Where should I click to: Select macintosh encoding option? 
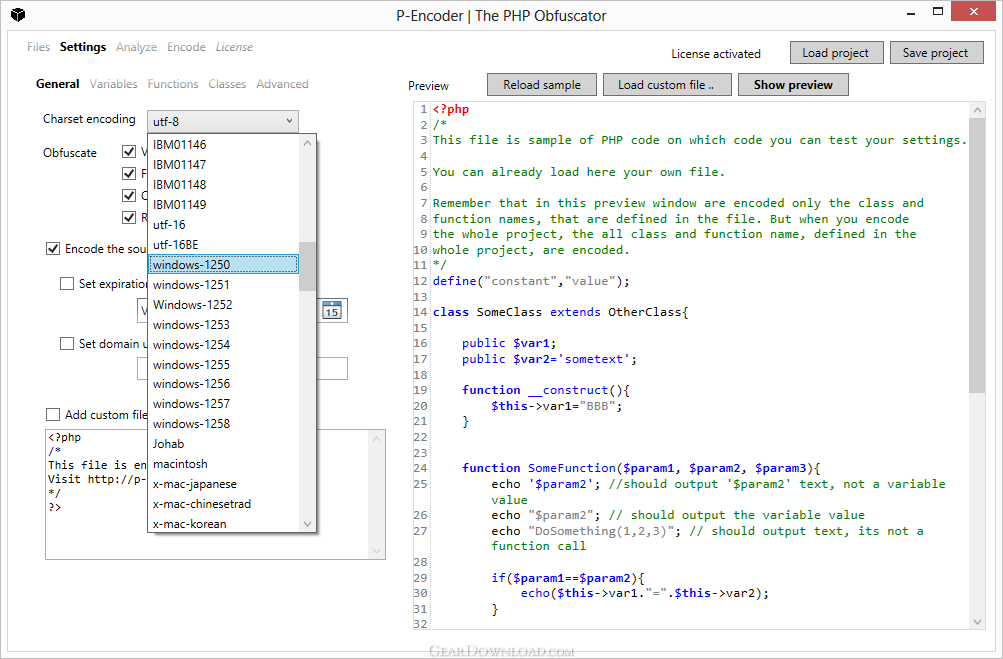(223, 464)
